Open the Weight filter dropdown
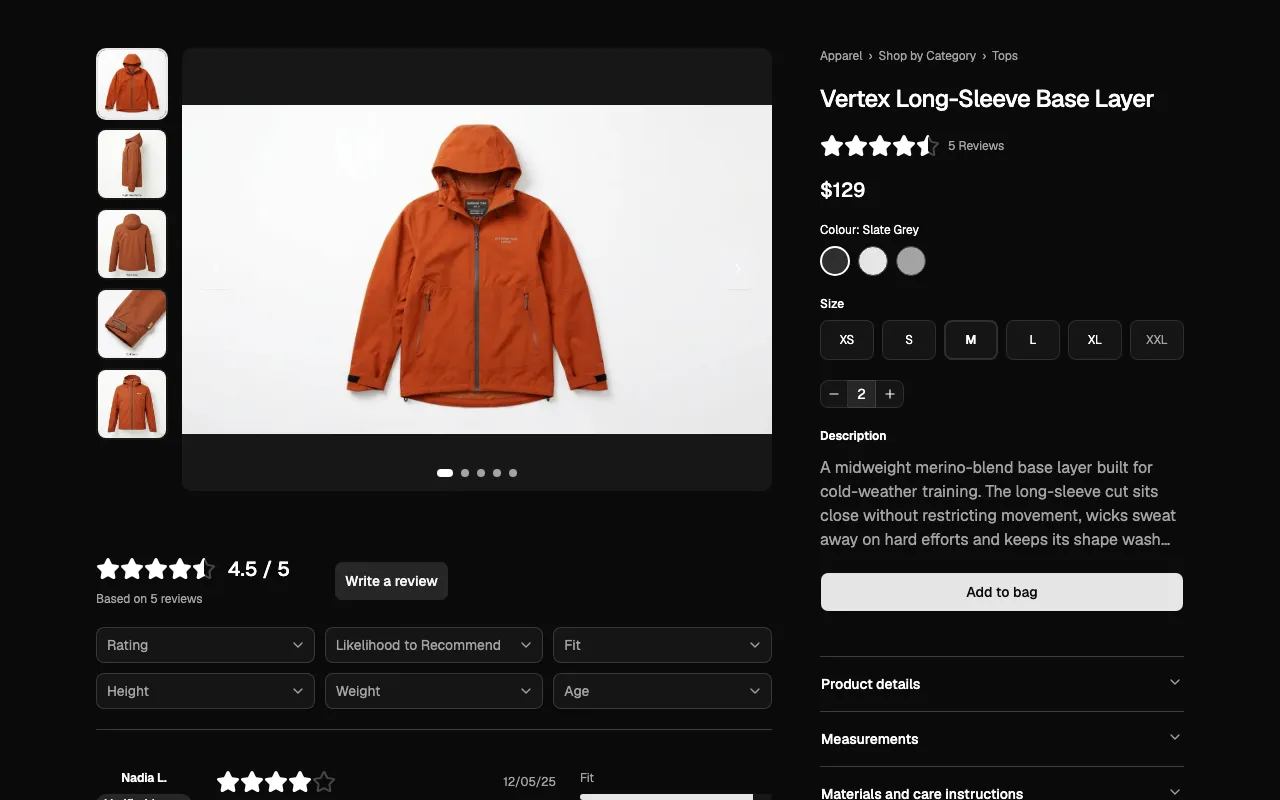Viewport: 1280px width, 800px height. [434, 691]
